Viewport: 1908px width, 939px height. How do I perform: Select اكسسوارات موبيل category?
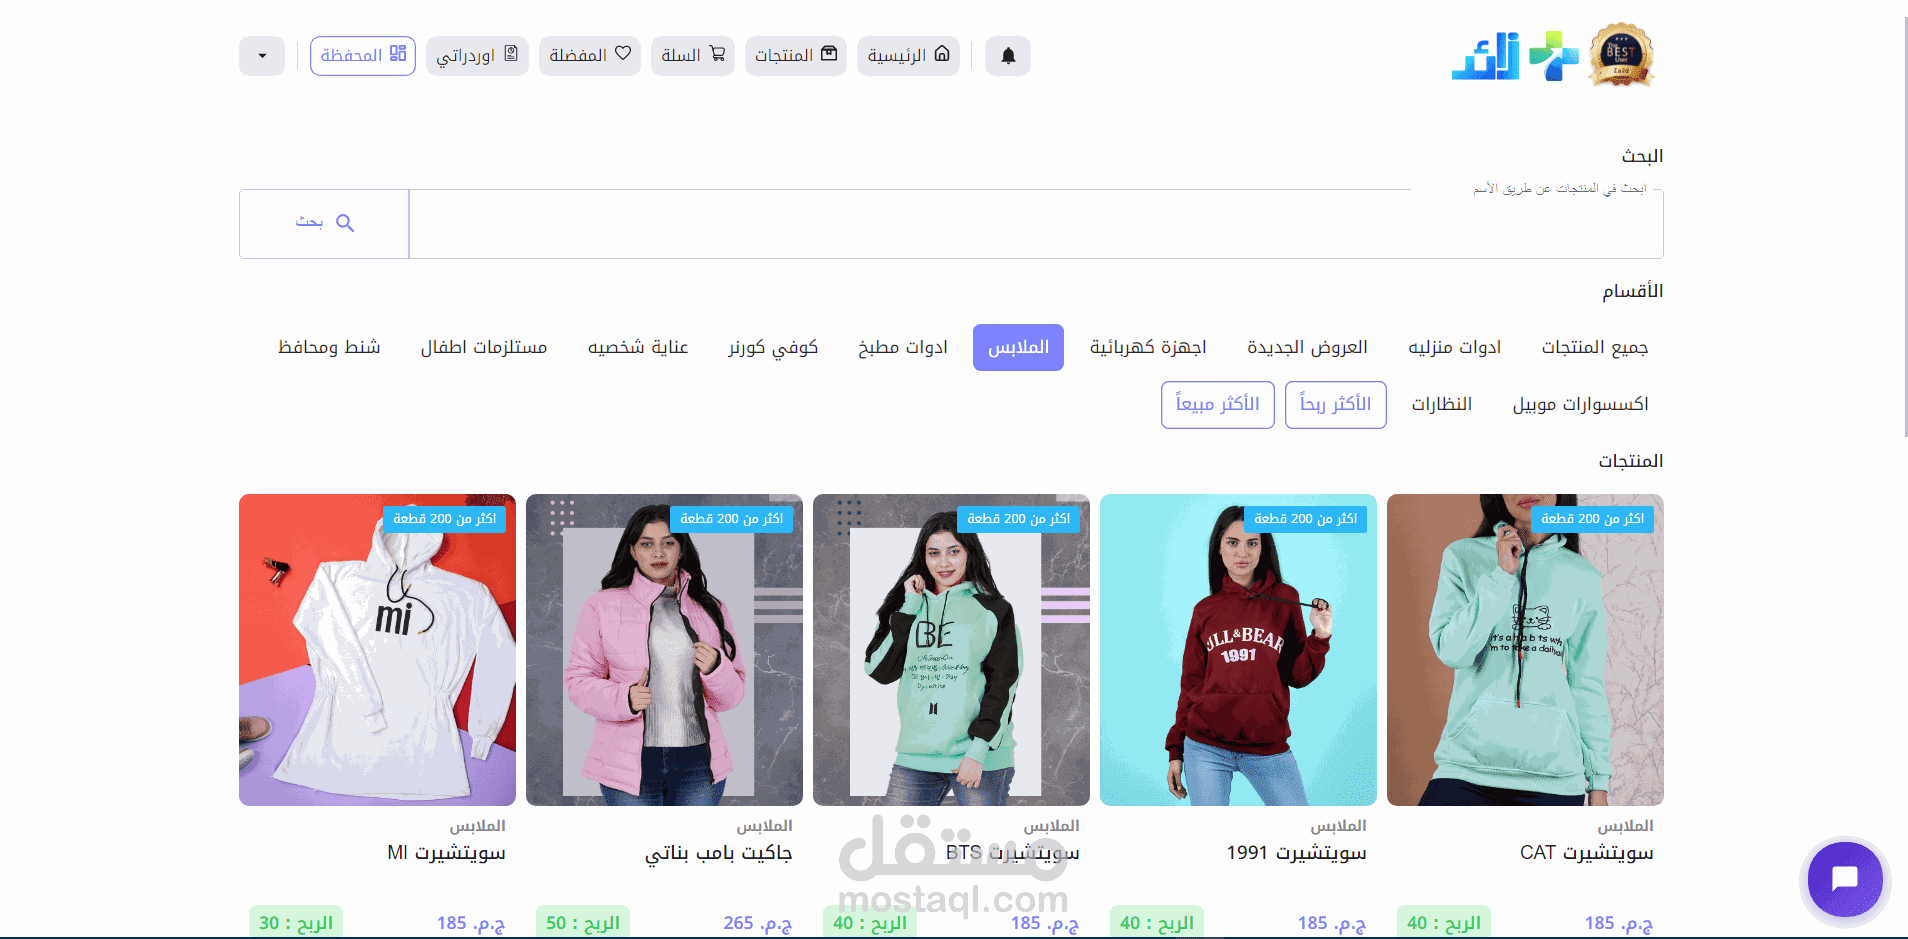coord(1581,404)
